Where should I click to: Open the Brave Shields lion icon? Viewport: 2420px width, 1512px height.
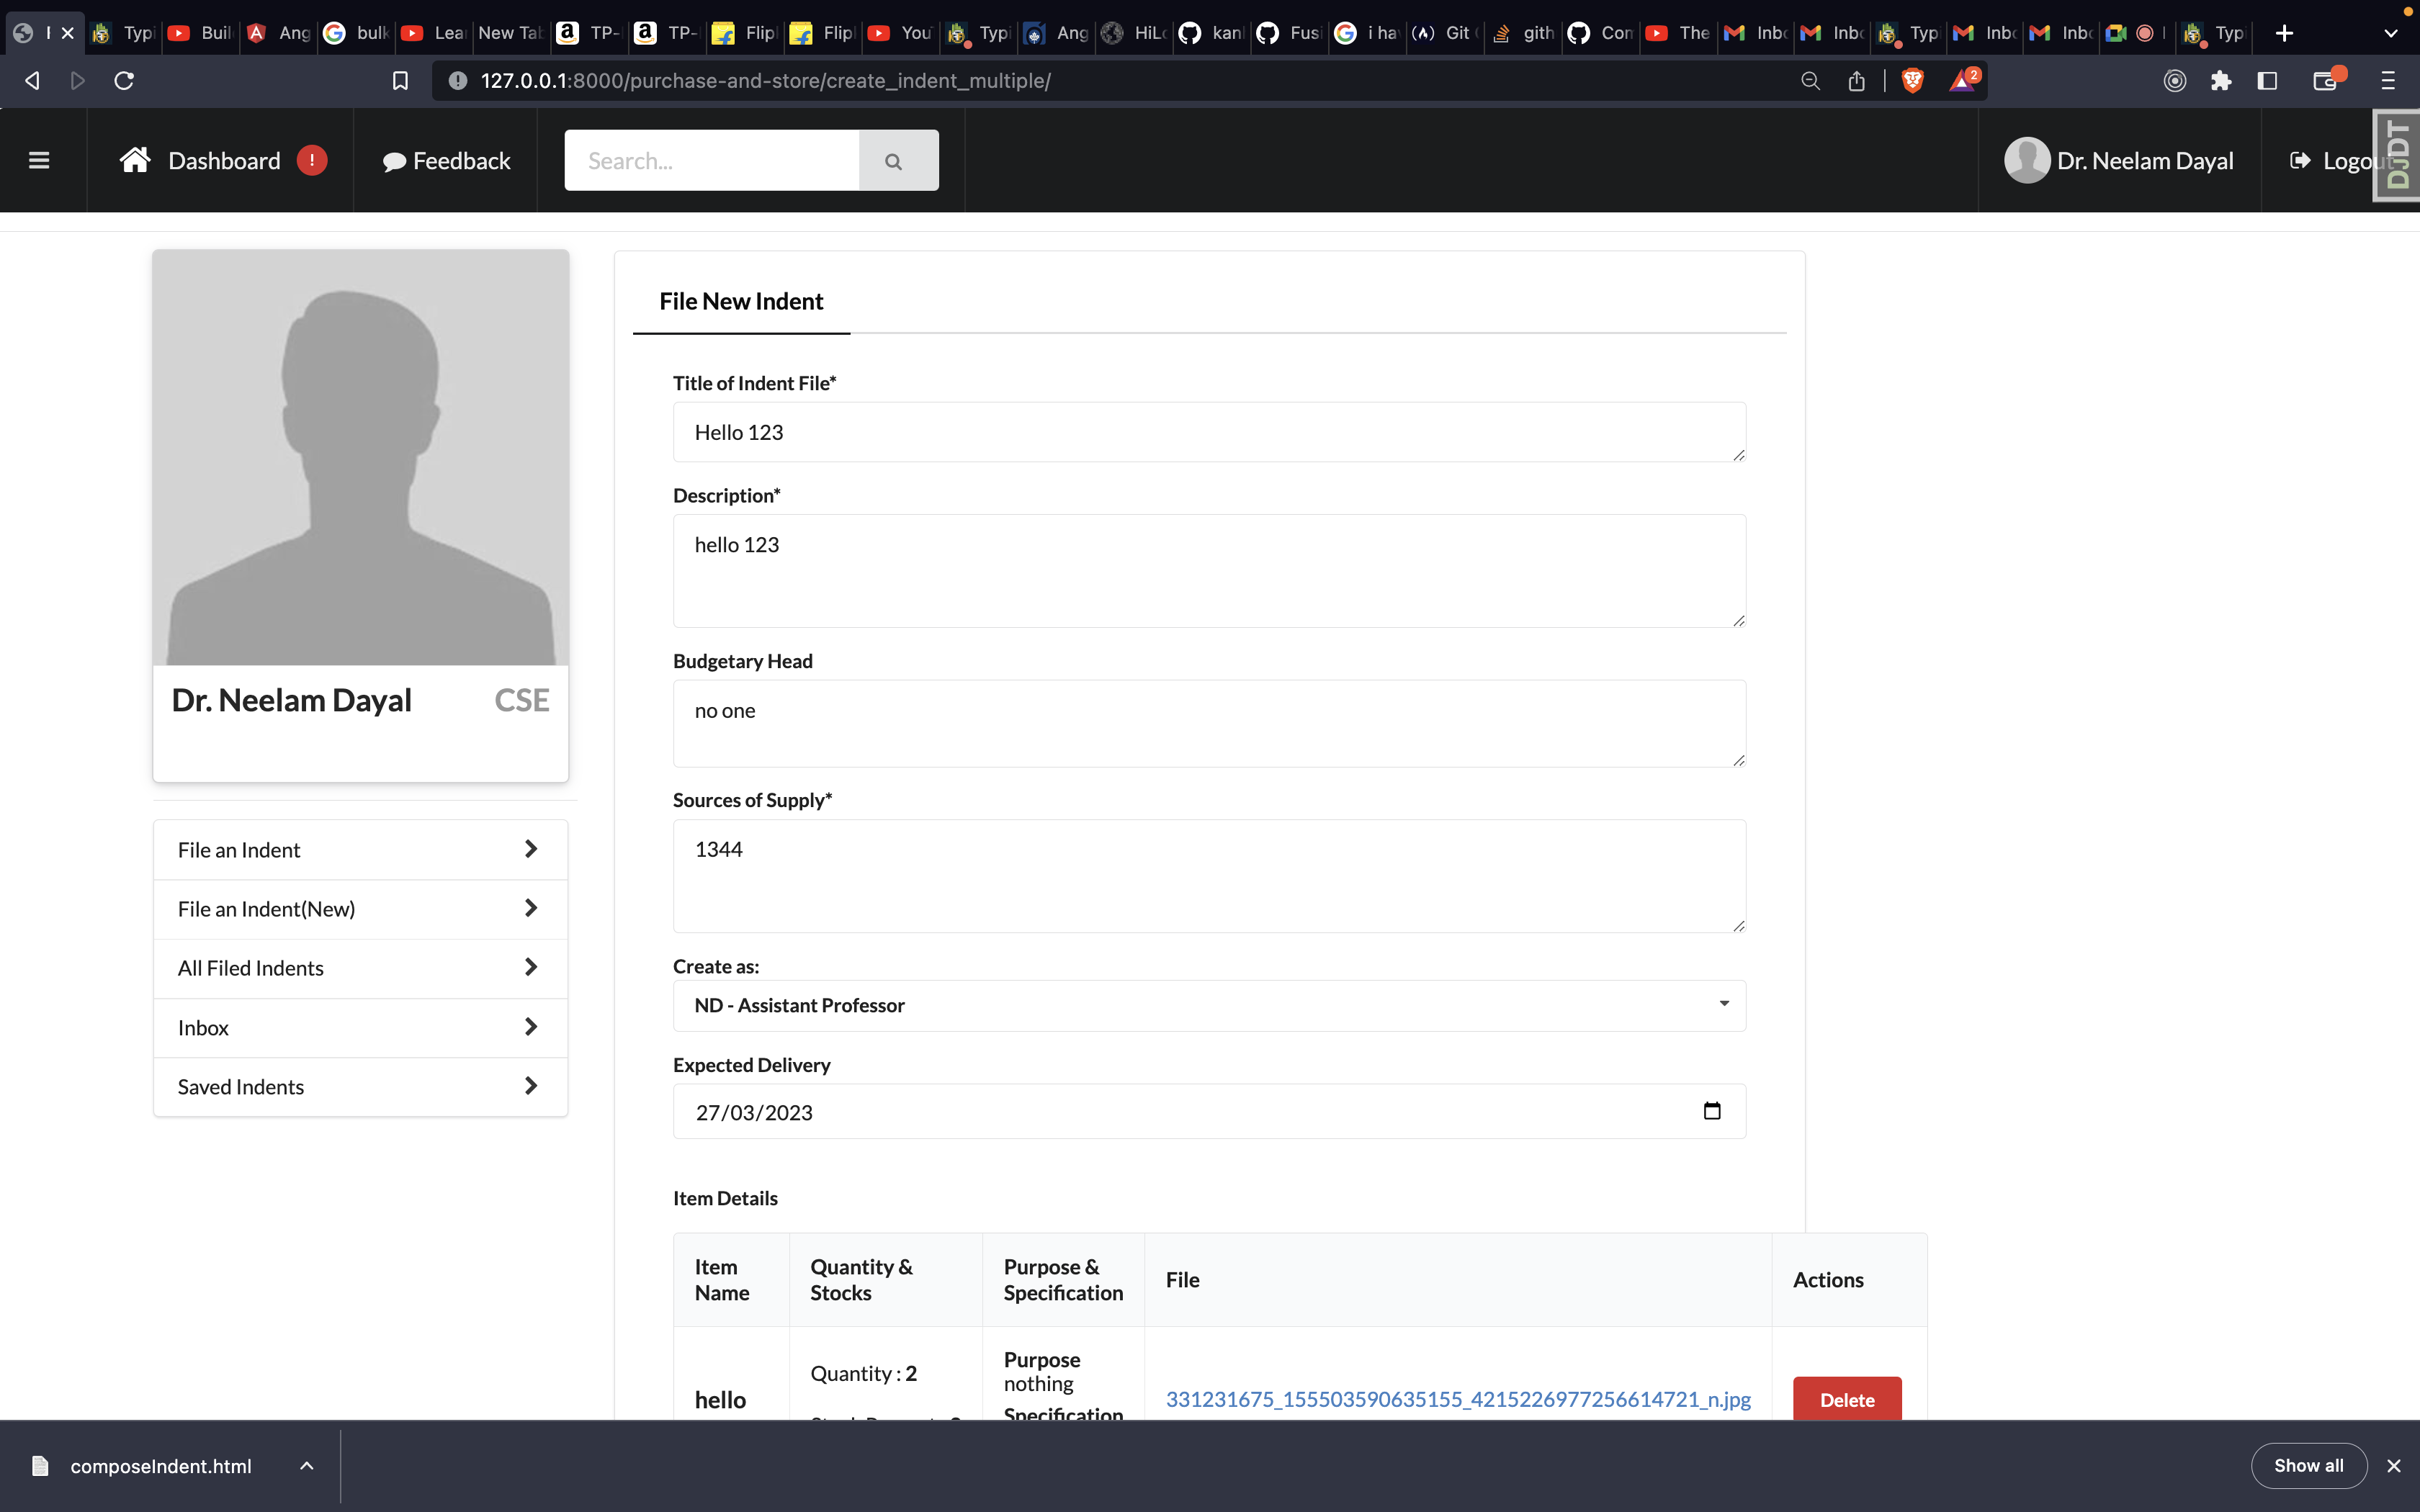(x=1912, y=80)
